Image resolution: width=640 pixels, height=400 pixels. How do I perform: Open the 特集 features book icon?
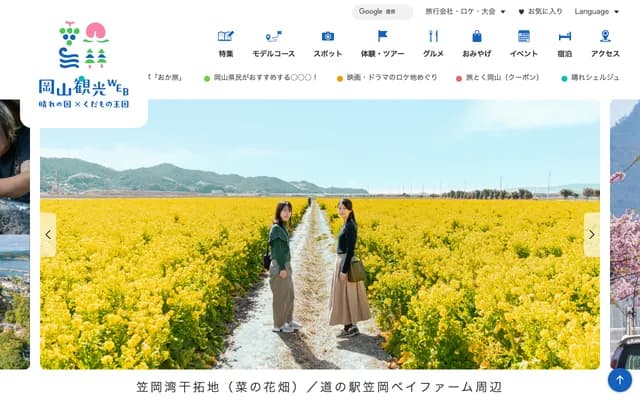(226, 37)
